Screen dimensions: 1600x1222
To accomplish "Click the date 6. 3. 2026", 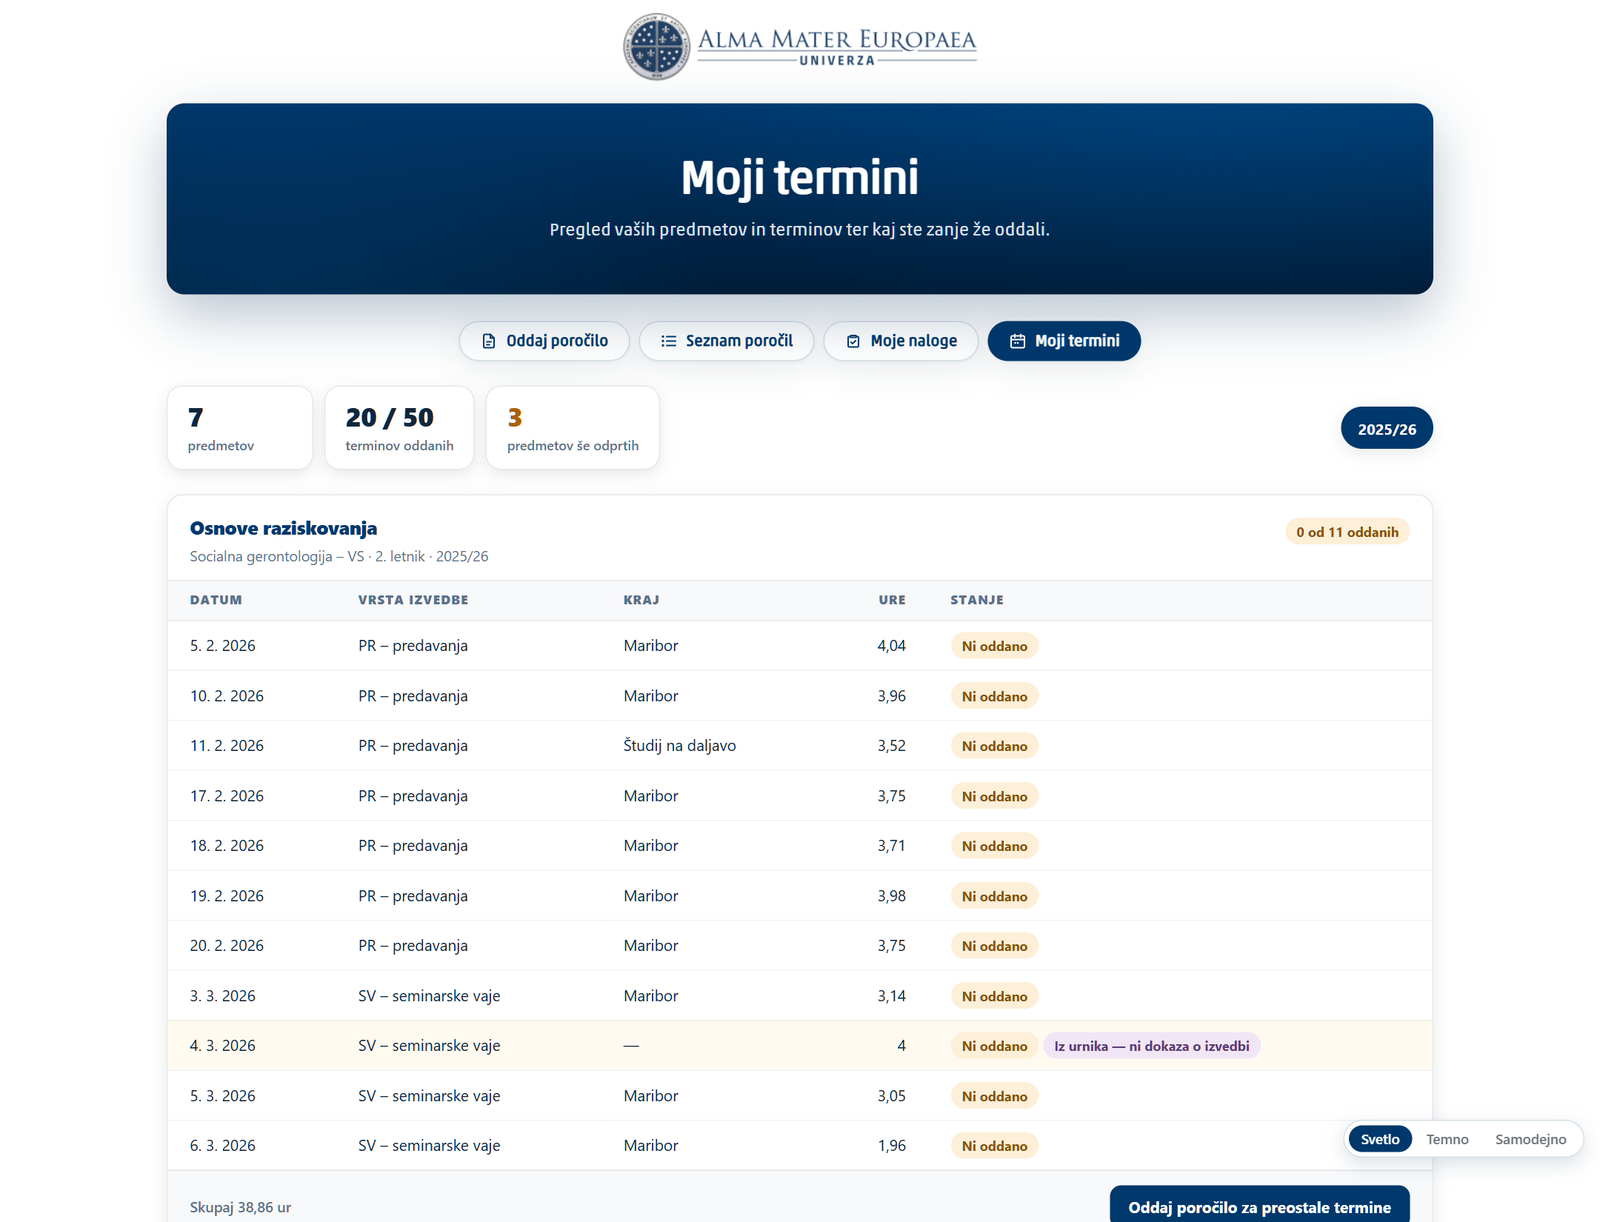I will [222, 1146].
